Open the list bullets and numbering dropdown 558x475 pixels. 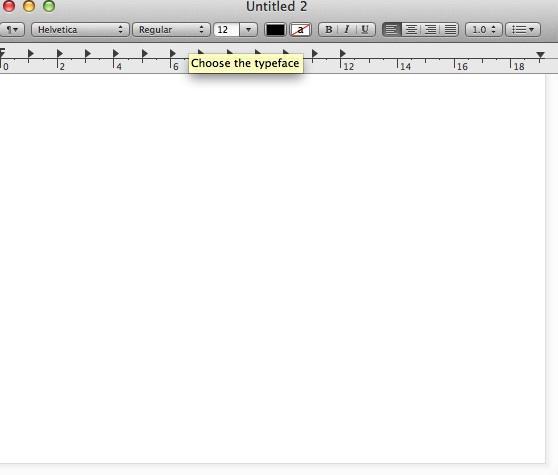[x=523, y=30]
